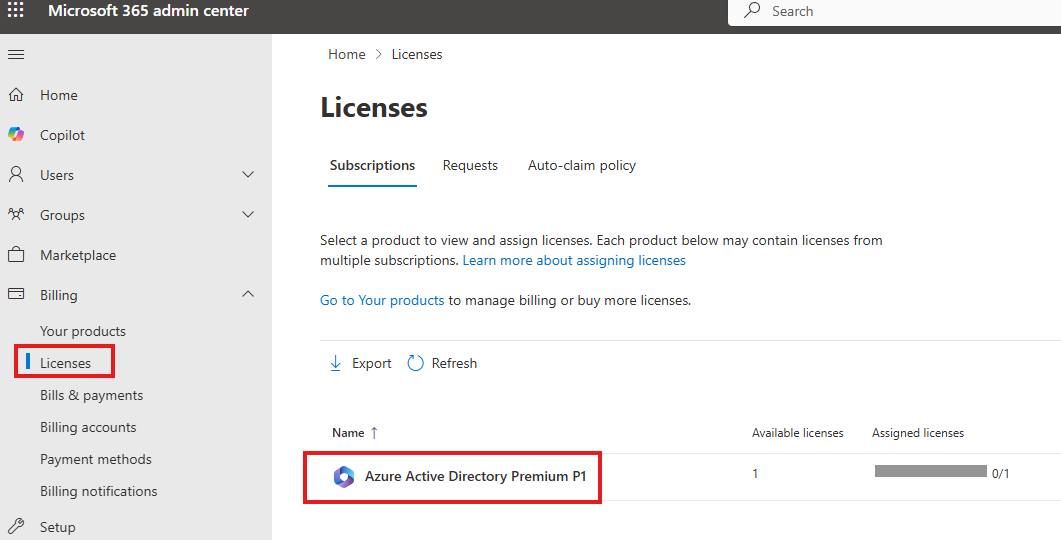Screen dimensions: 1061x540
Task: Click the Billing label in sidebar
Action: pos(59,295)
